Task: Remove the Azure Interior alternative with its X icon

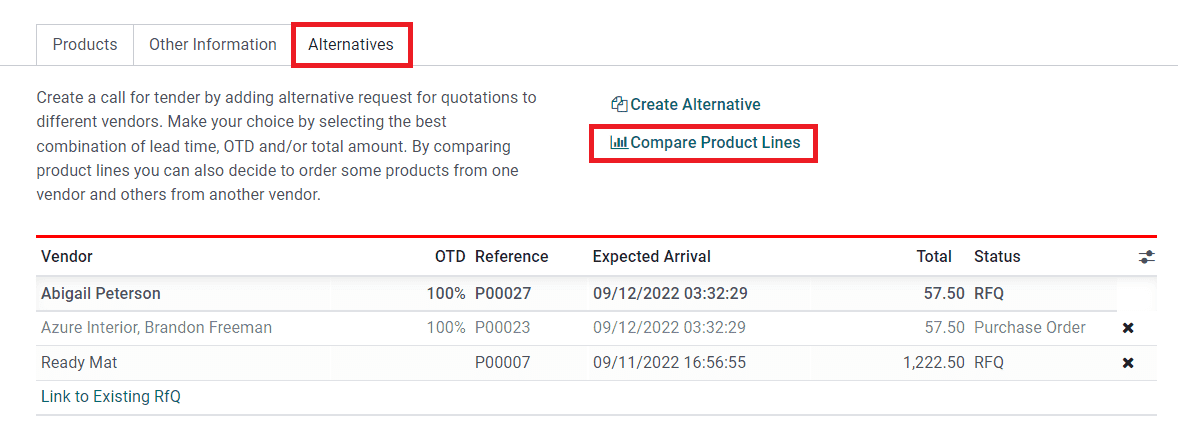Action: pyautogui.click(x=1128, y=328)
